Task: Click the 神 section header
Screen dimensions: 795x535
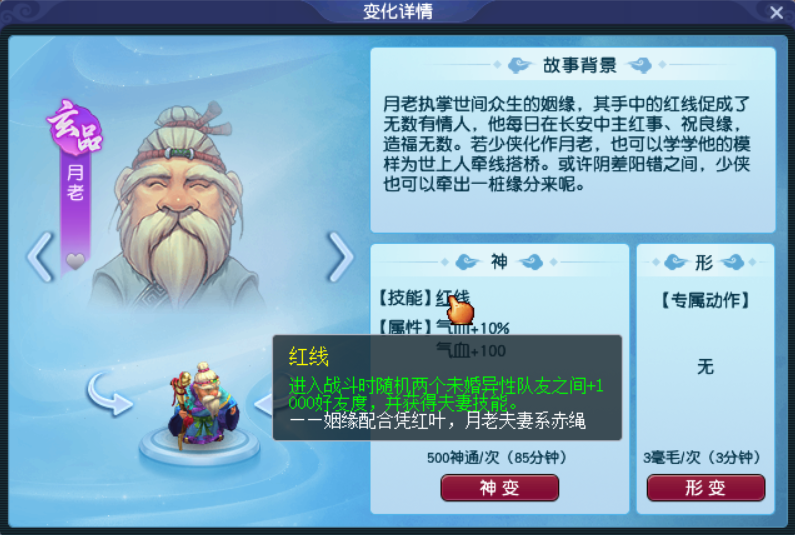Action: pyautogui.click(x=499, y=262)
